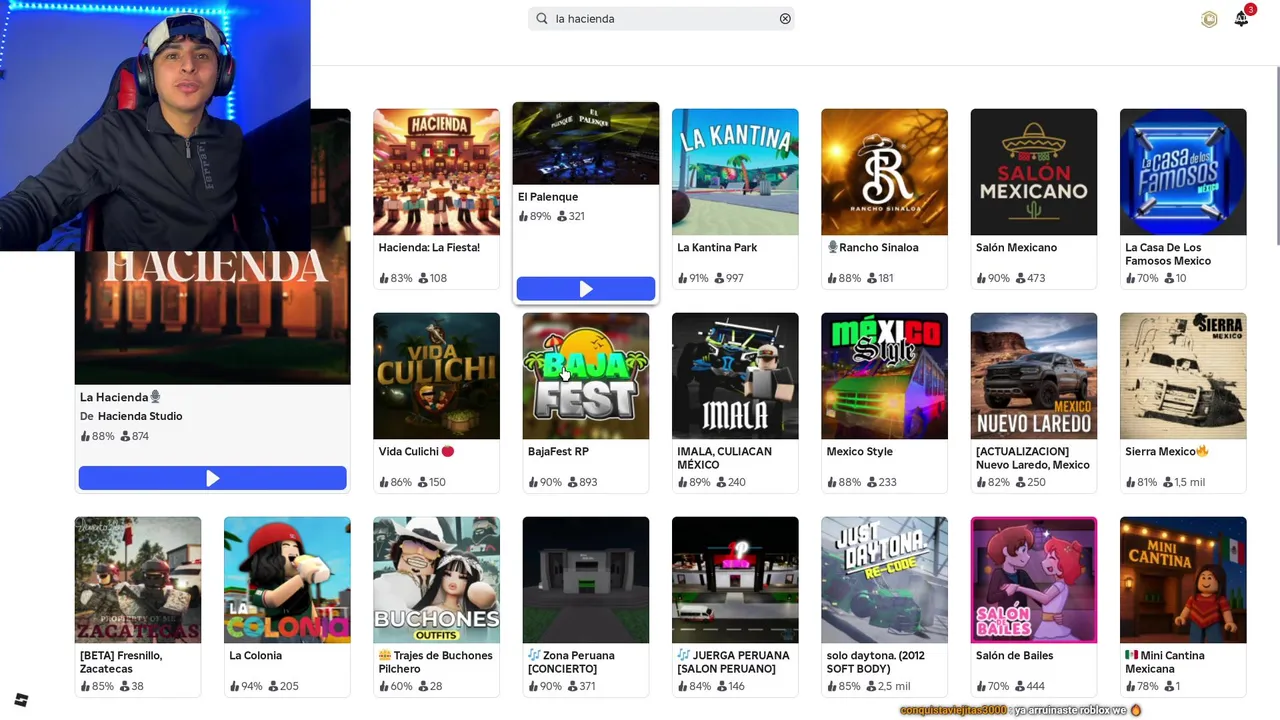Click the Windows start icon
1280x720 pixels.
tap(21, 700)
